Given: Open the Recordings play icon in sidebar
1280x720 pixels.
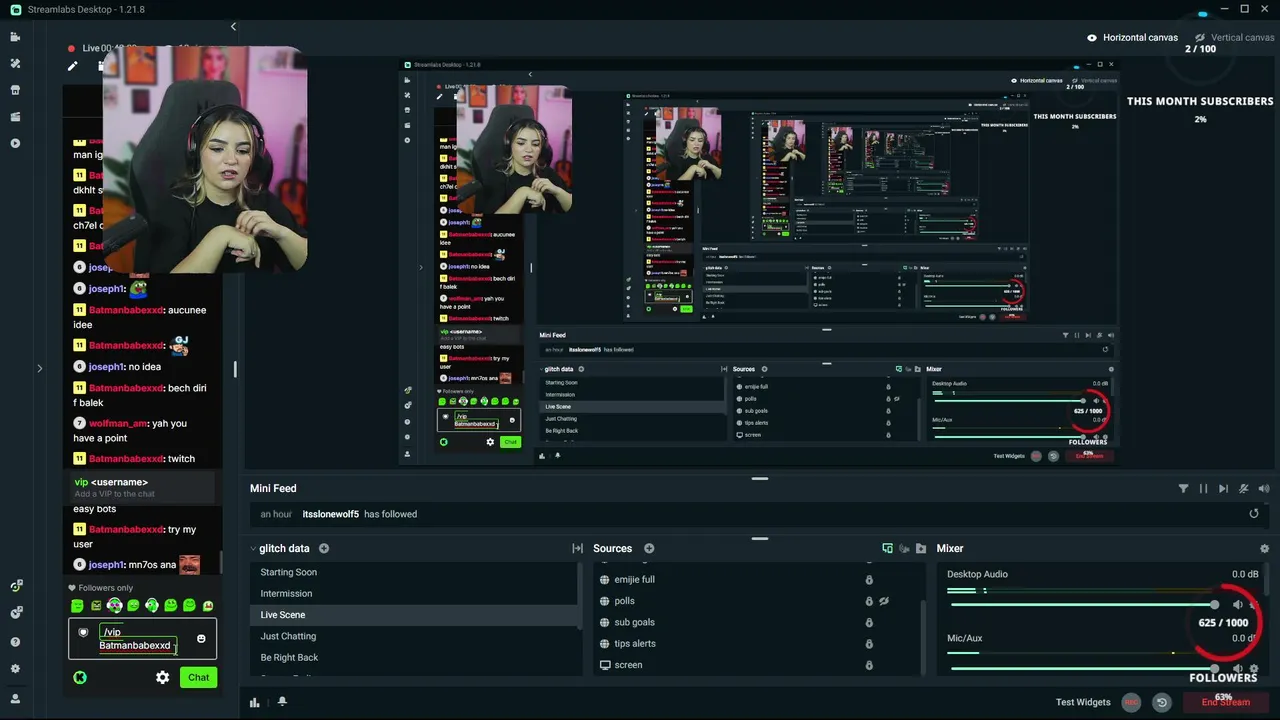Looking at the screenshot, I should pos(15,143).
